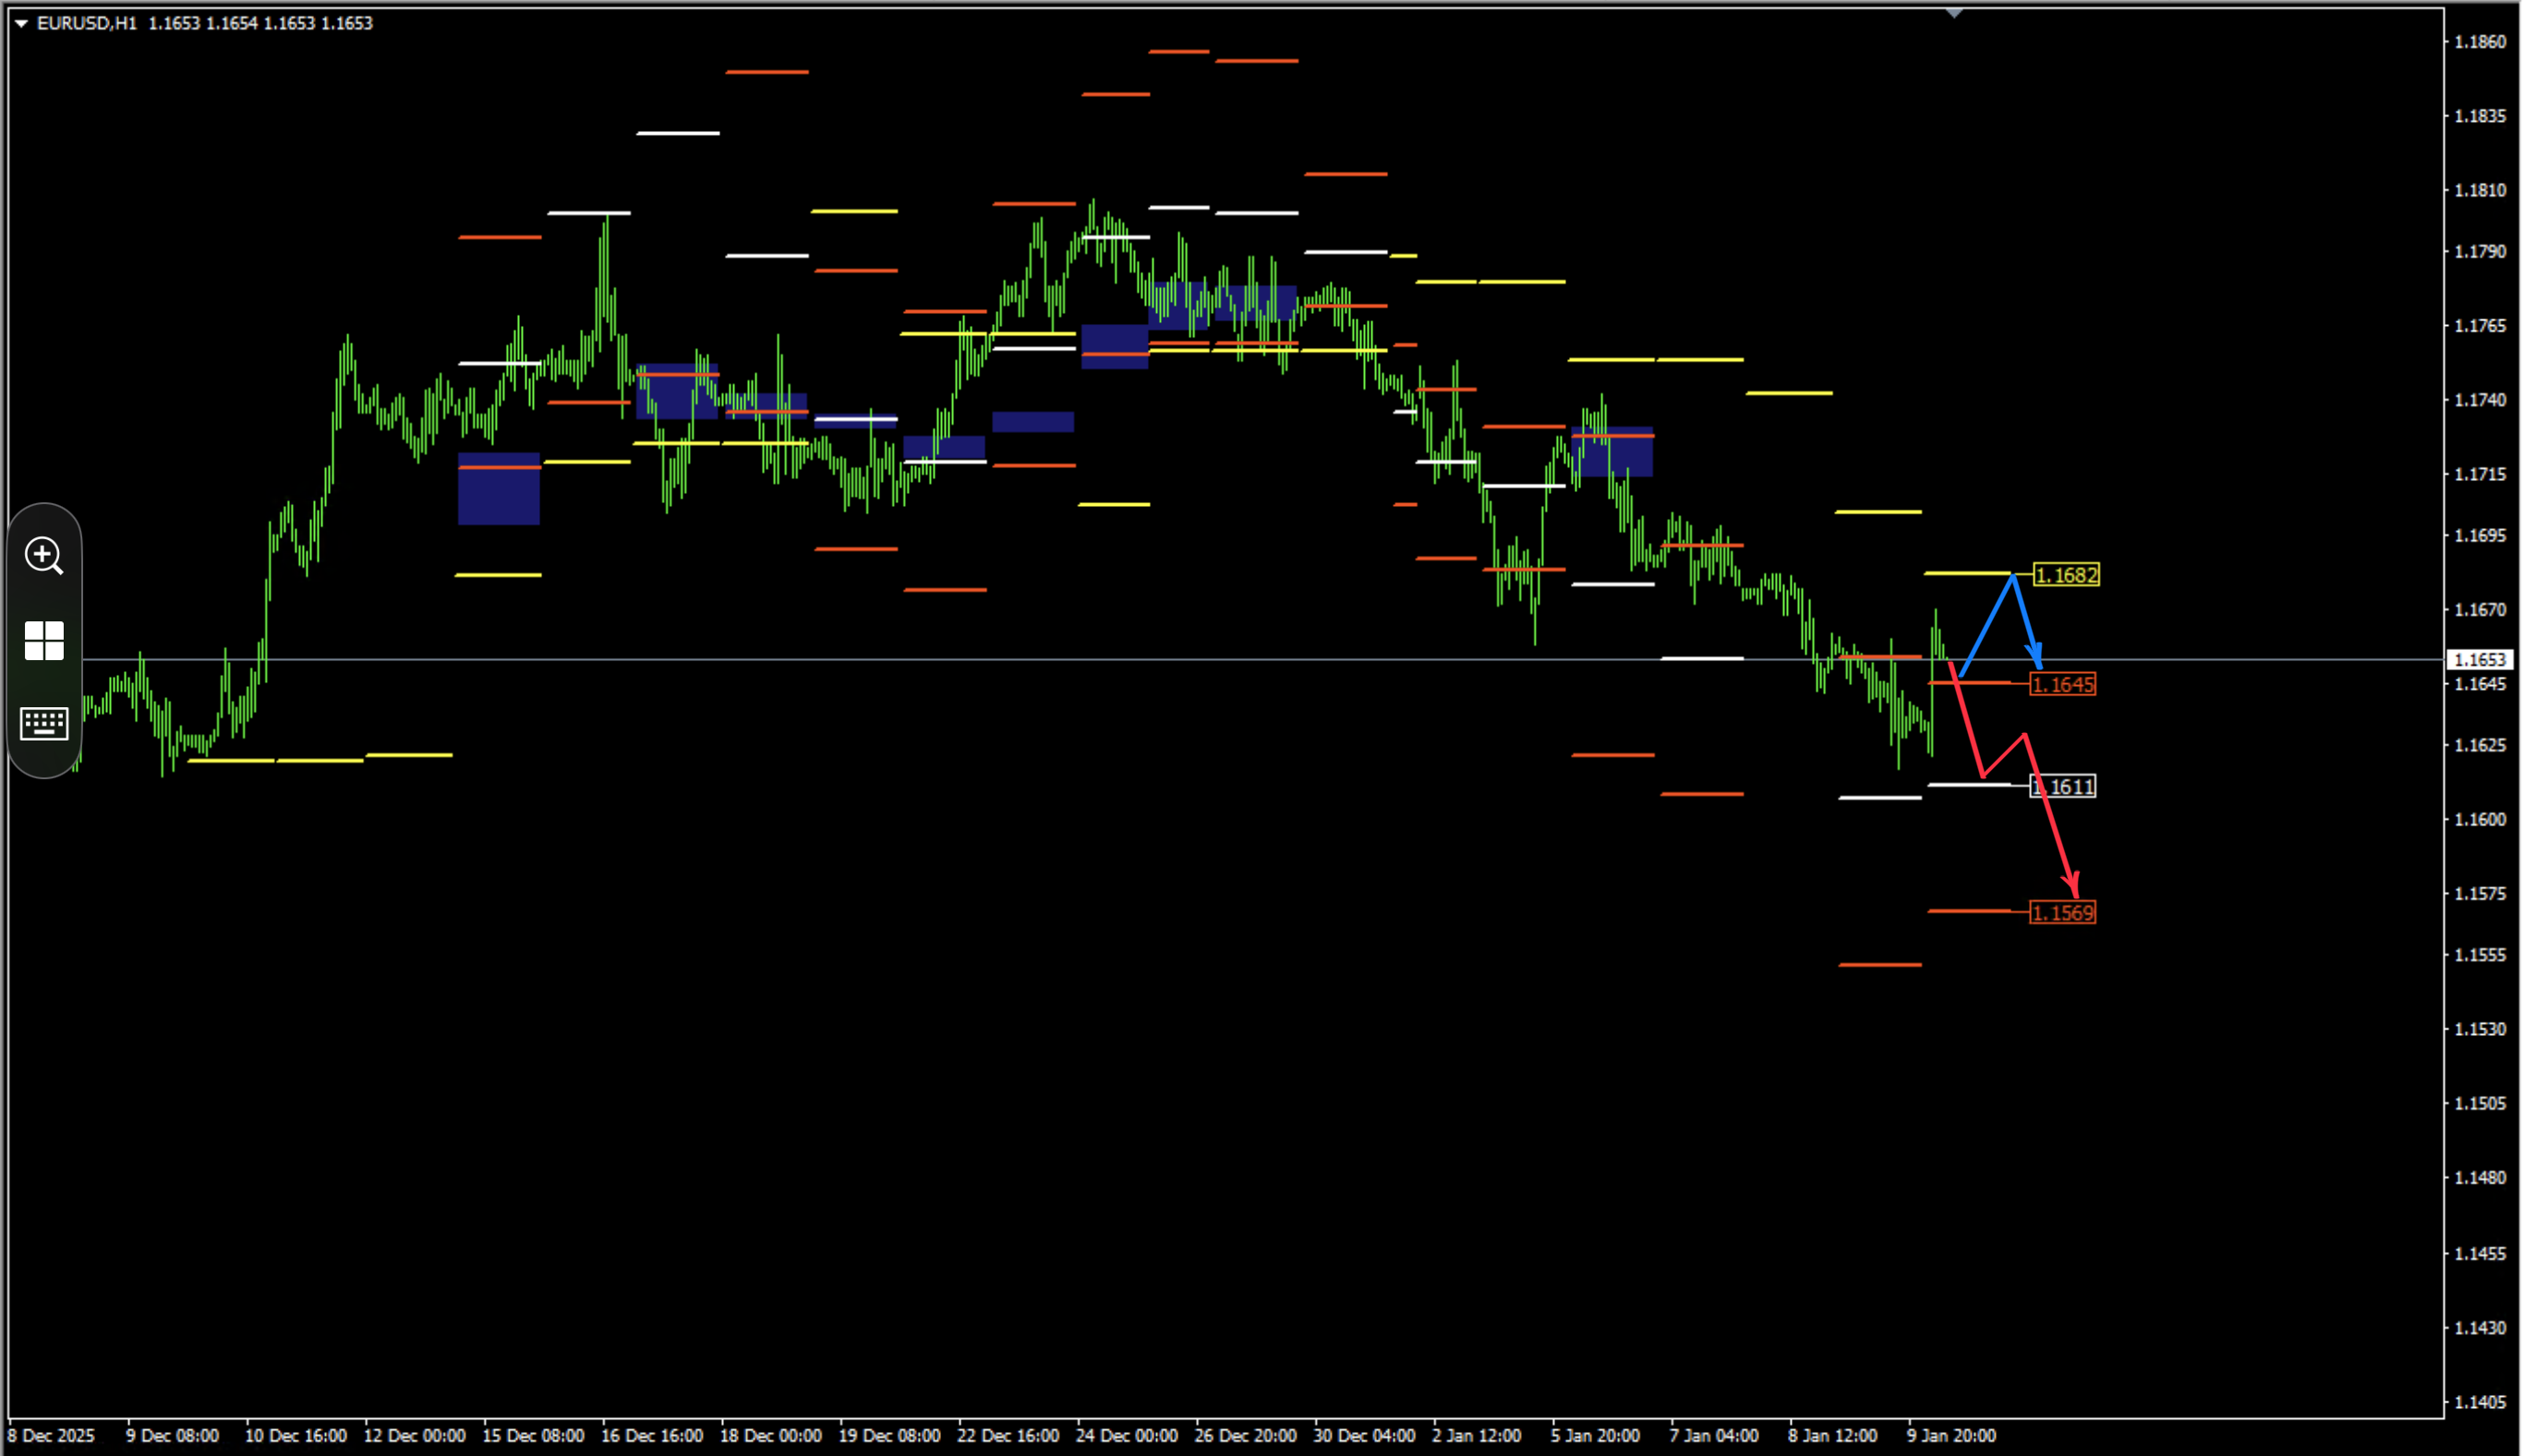Click the 15 Dec 08:00 time label
The width and height of the screenshot is (2523, 1456).
tap(534, 1436)
